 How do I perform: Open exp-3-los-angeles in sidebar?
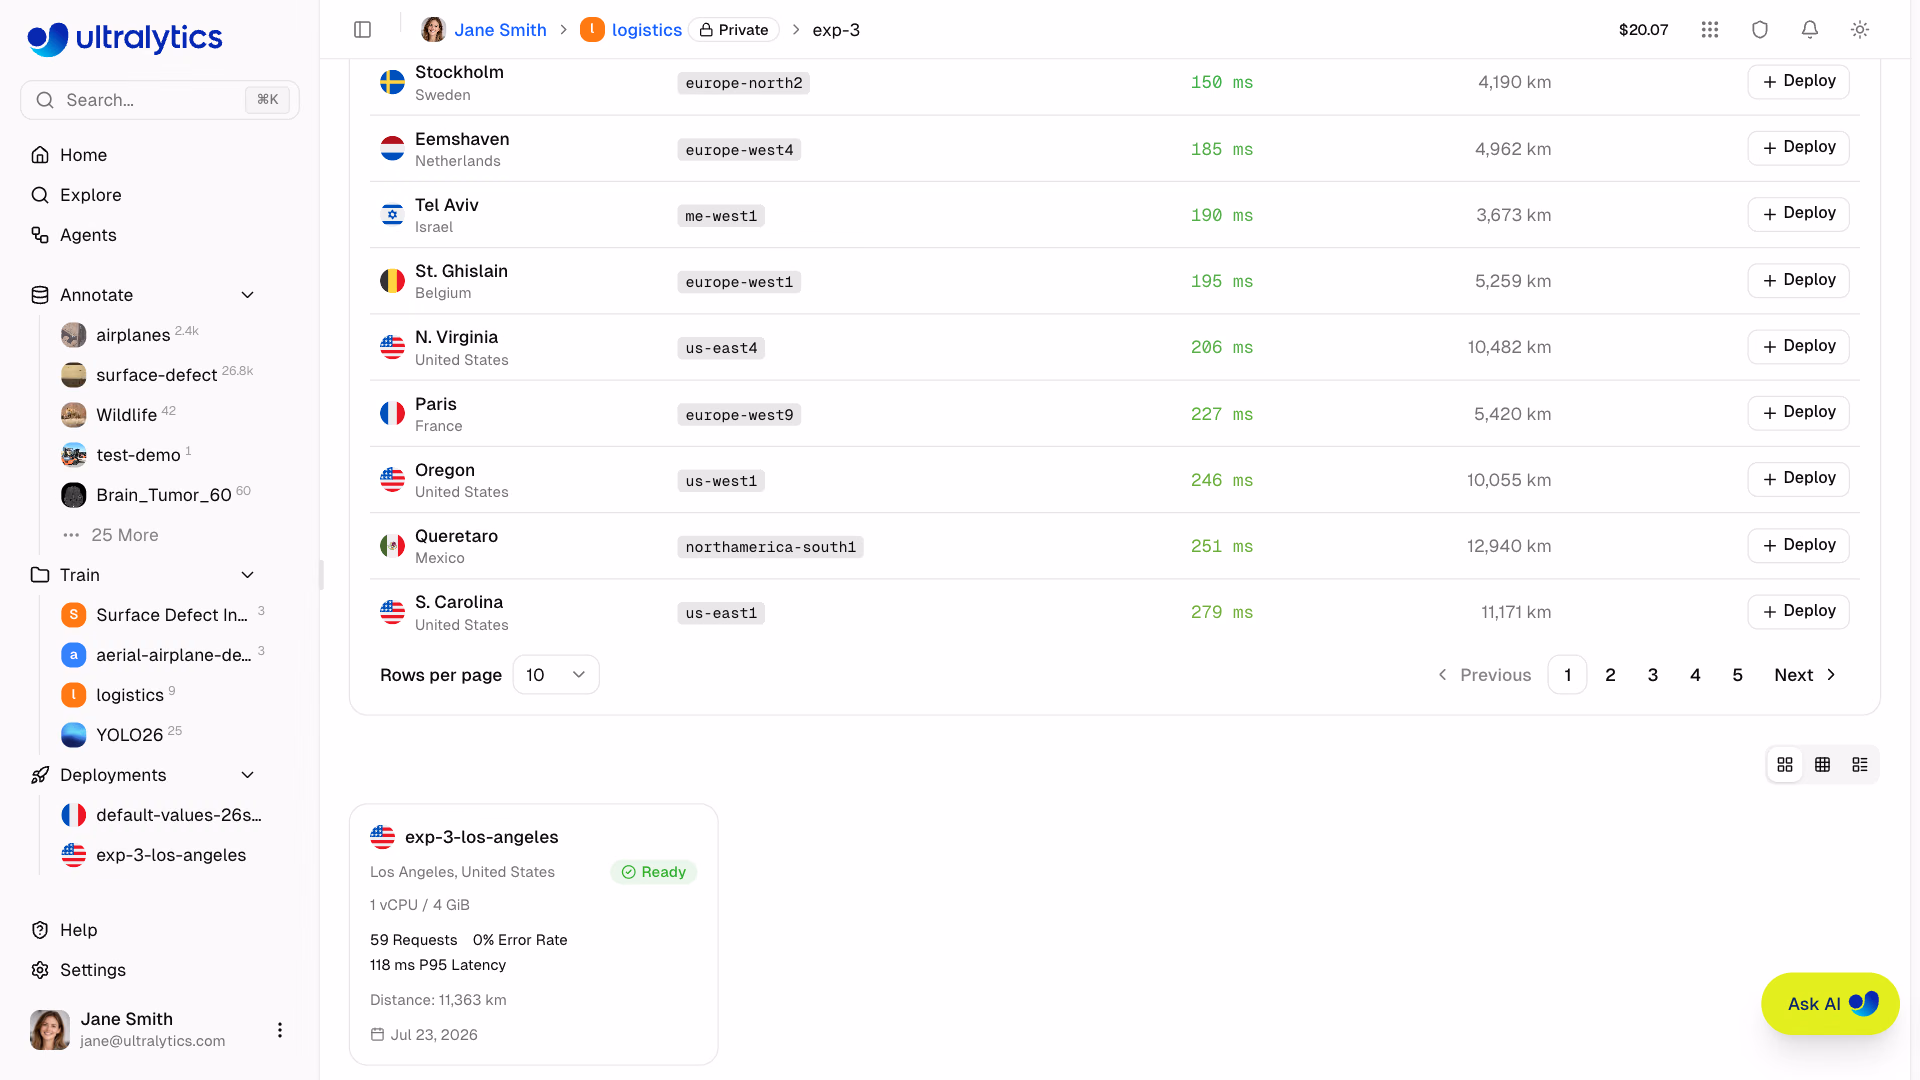(171, 855)
